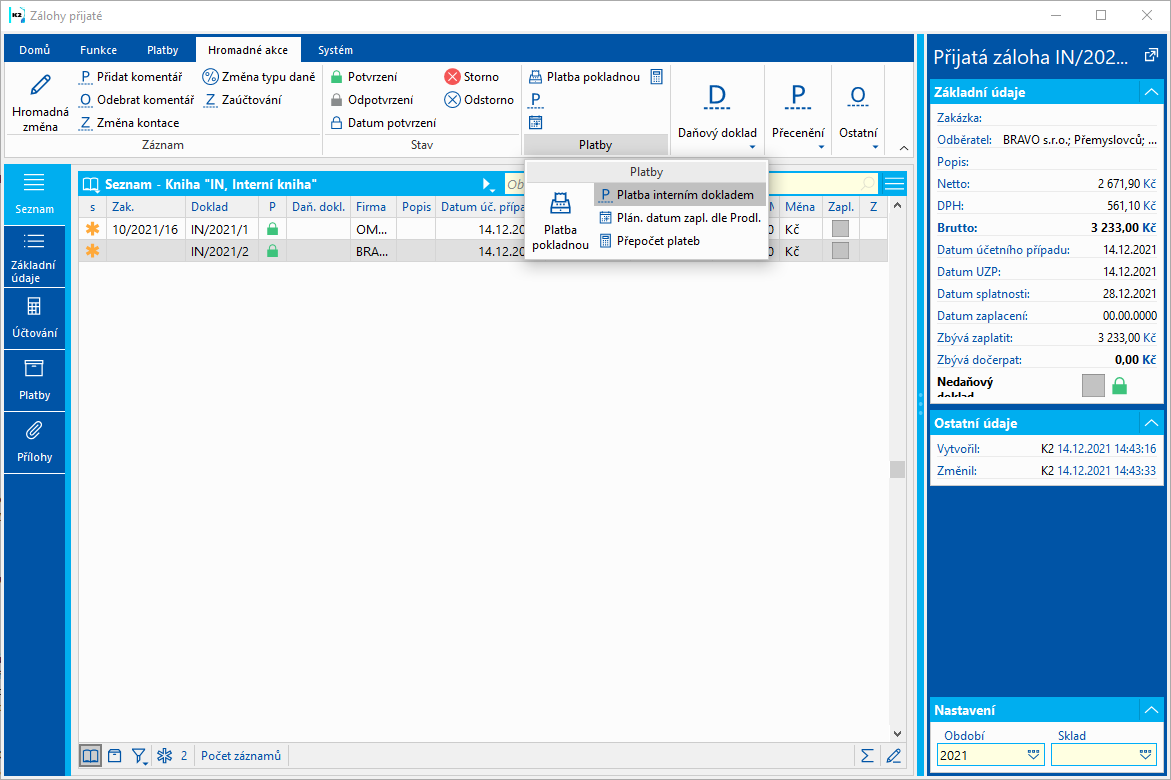Image resolution: width=1171 pixels, height=780 pixels.
Task: Click Počet záznamů label
Action: pyautogui.click(x=240, y=756)
